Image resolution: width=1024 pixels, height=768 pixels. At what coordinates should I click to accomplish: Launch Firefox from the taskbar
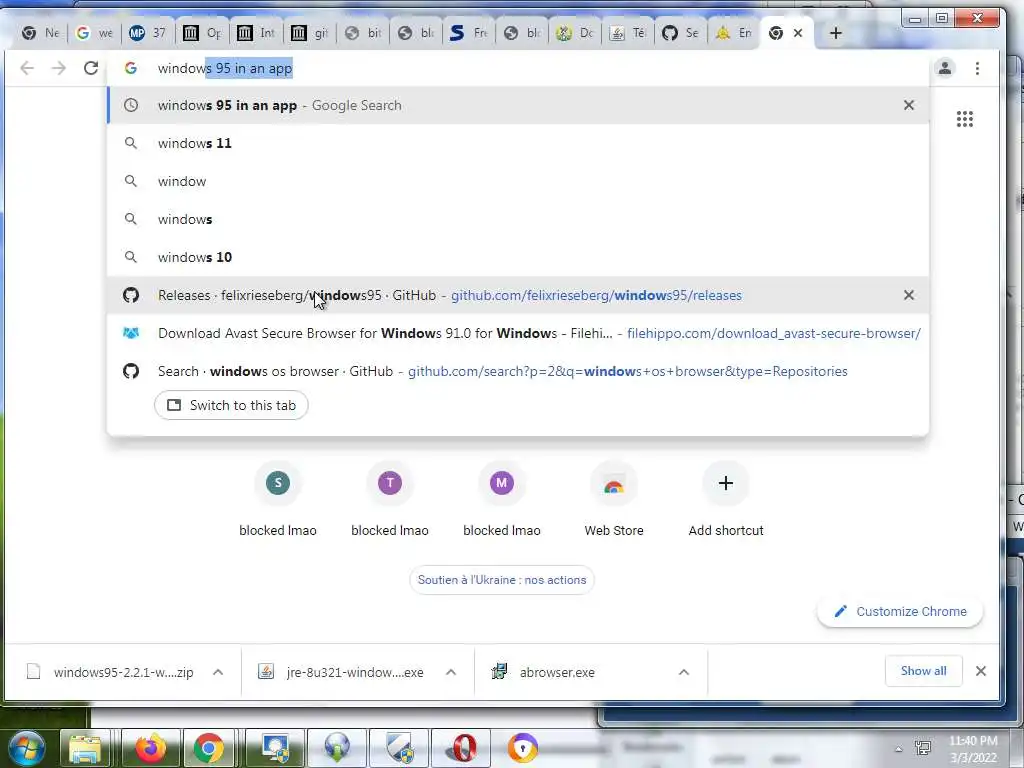point(150,748)
